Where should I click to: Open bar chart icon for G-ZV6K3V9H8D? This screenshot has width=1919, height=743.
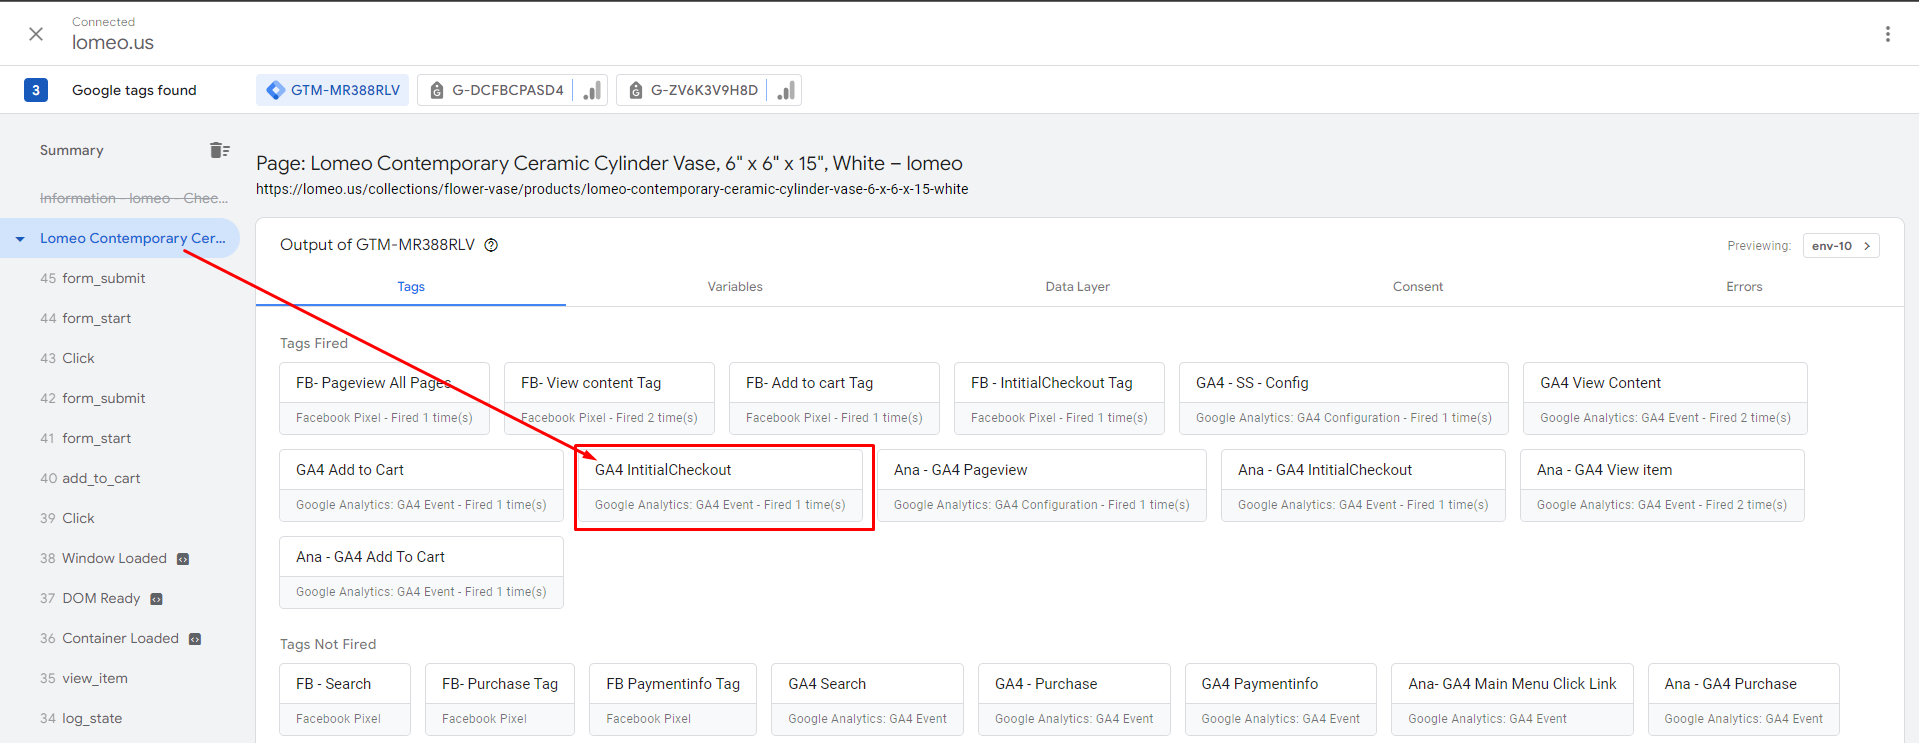click(x=786, y=90)
